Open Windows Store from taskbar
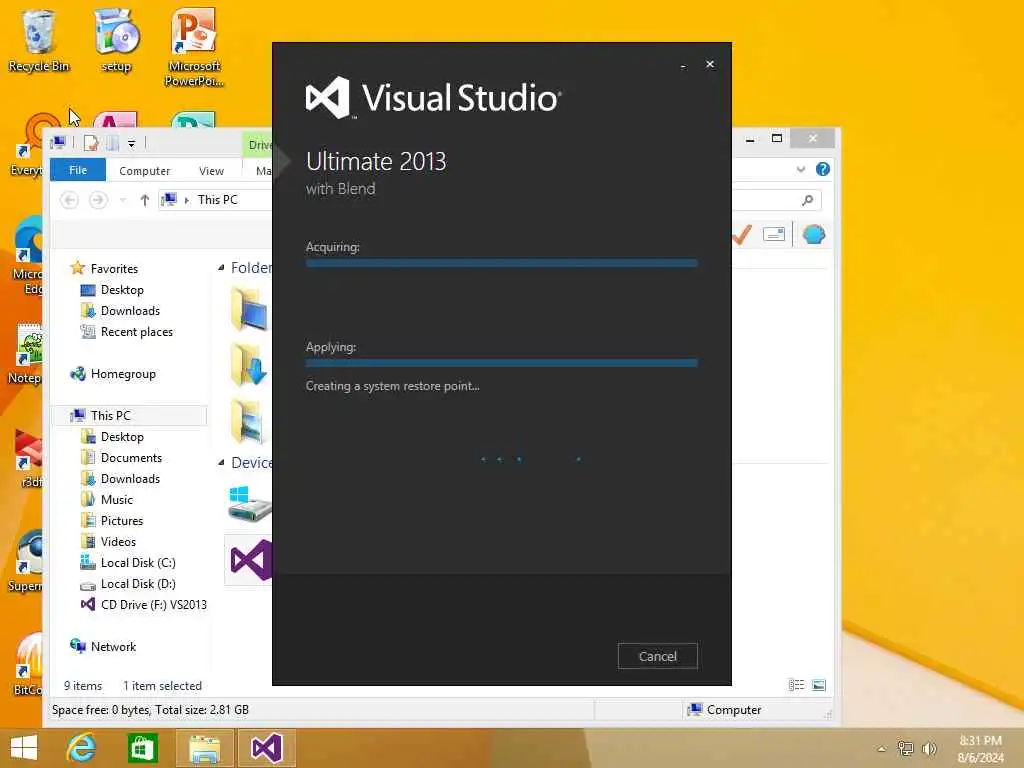The image size is (1024, 768). [142, 748]
